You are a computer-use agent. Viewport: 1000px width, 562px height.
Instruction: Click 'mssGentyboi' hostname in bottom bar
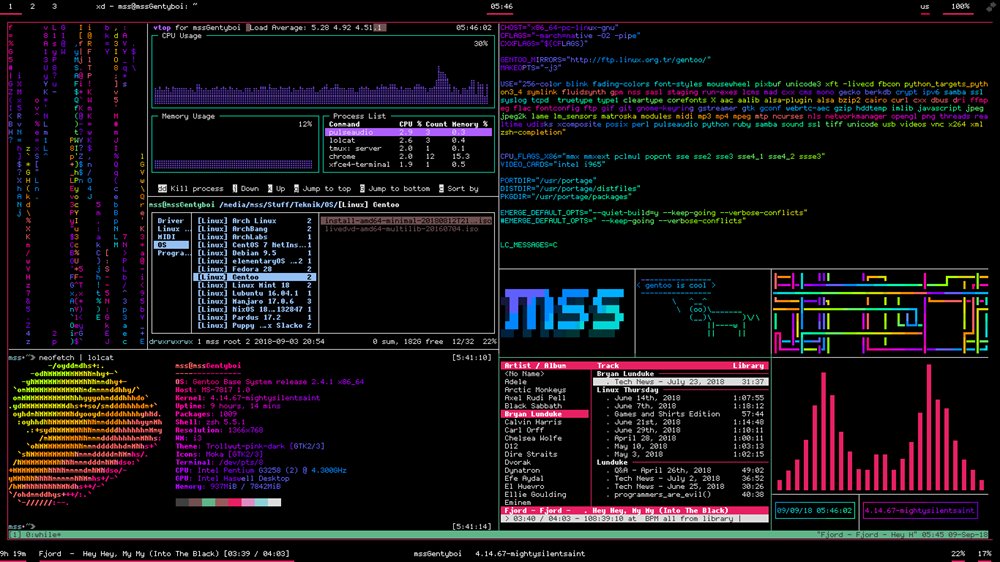437,554
